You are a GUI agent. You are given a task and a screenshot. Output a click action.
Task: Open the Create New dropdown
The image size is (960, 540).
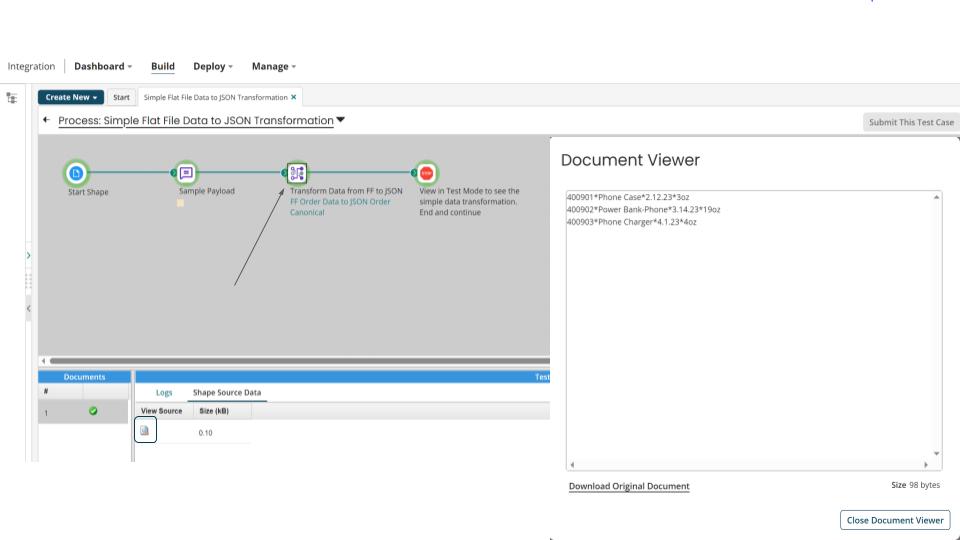click(x=71, y=97)
